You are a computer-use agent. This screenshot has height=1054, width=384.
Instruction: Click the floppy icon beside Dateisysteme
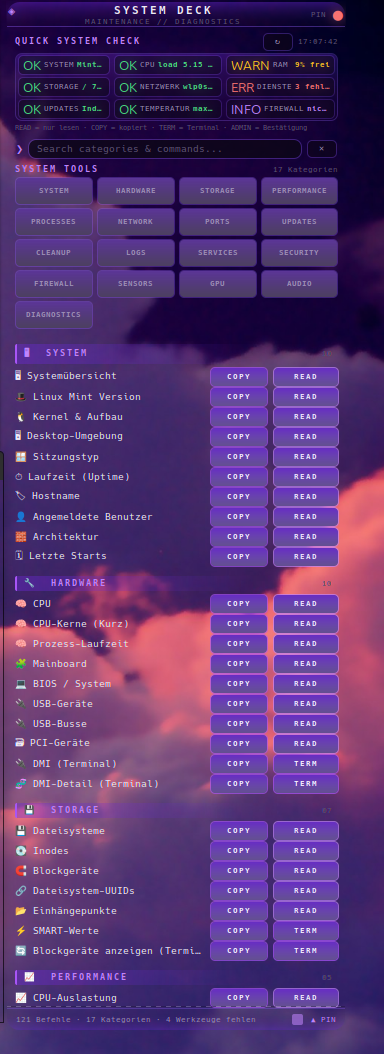[x=21, y=831]
